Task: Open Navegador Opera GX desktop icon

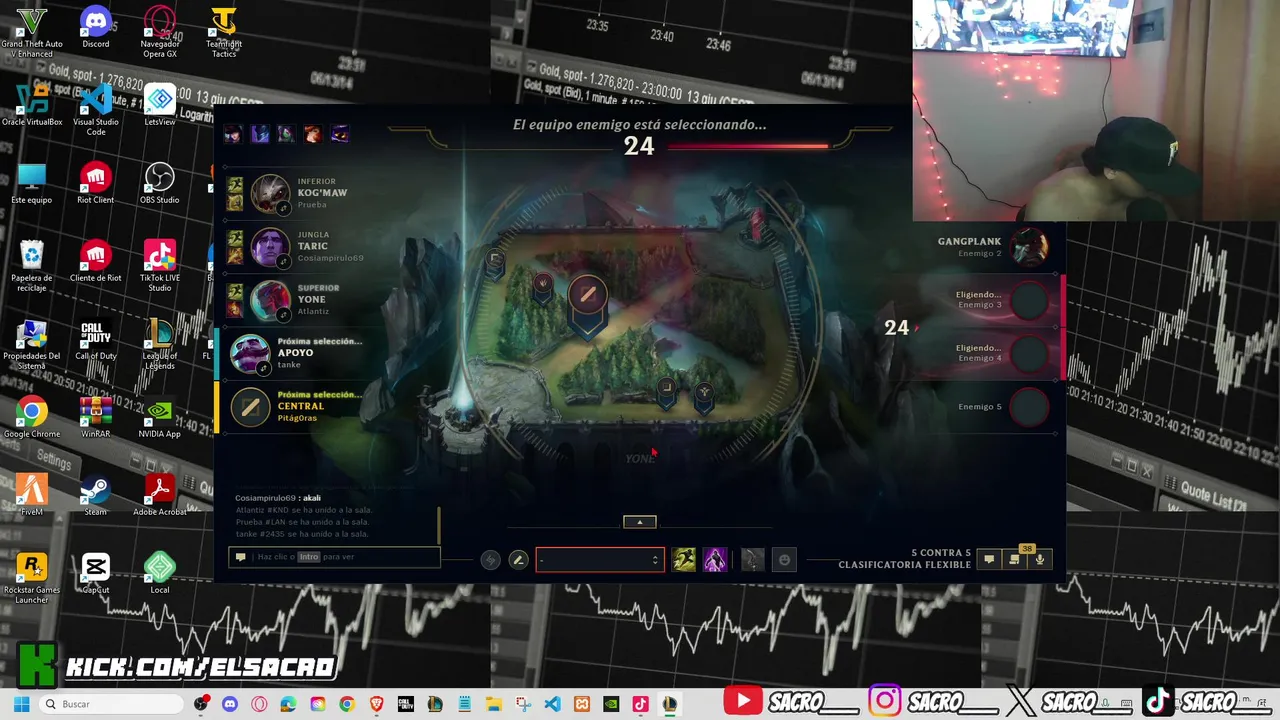Action: 160,31
